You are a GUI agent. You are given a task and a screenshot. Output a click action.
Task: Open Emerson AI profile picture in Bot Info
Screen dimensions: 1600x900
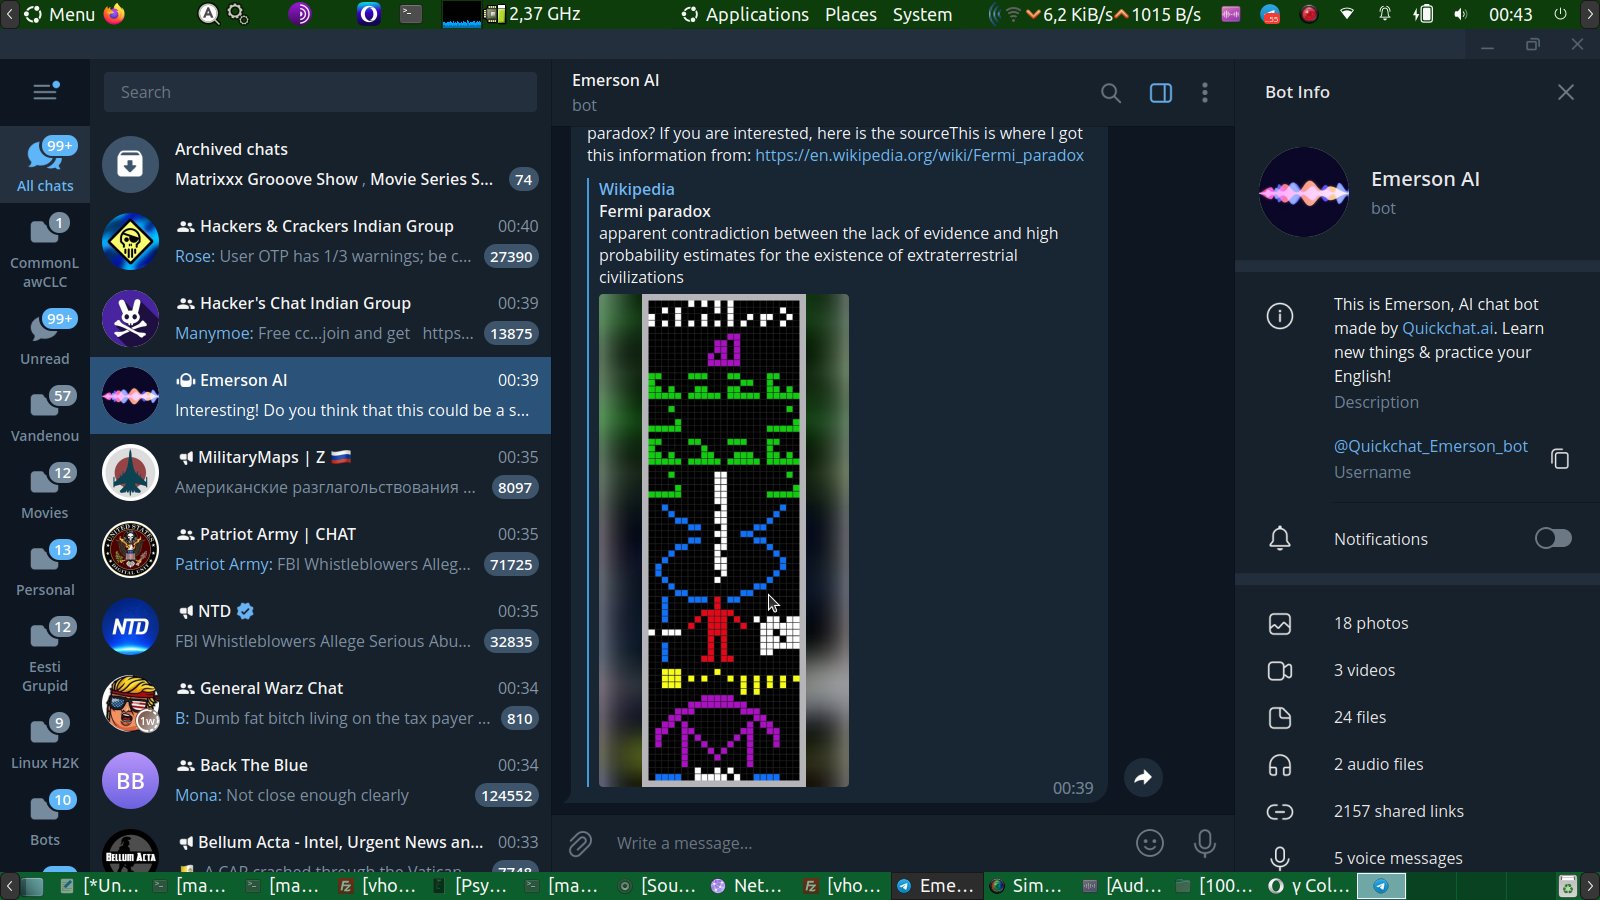pos(1304,192)
